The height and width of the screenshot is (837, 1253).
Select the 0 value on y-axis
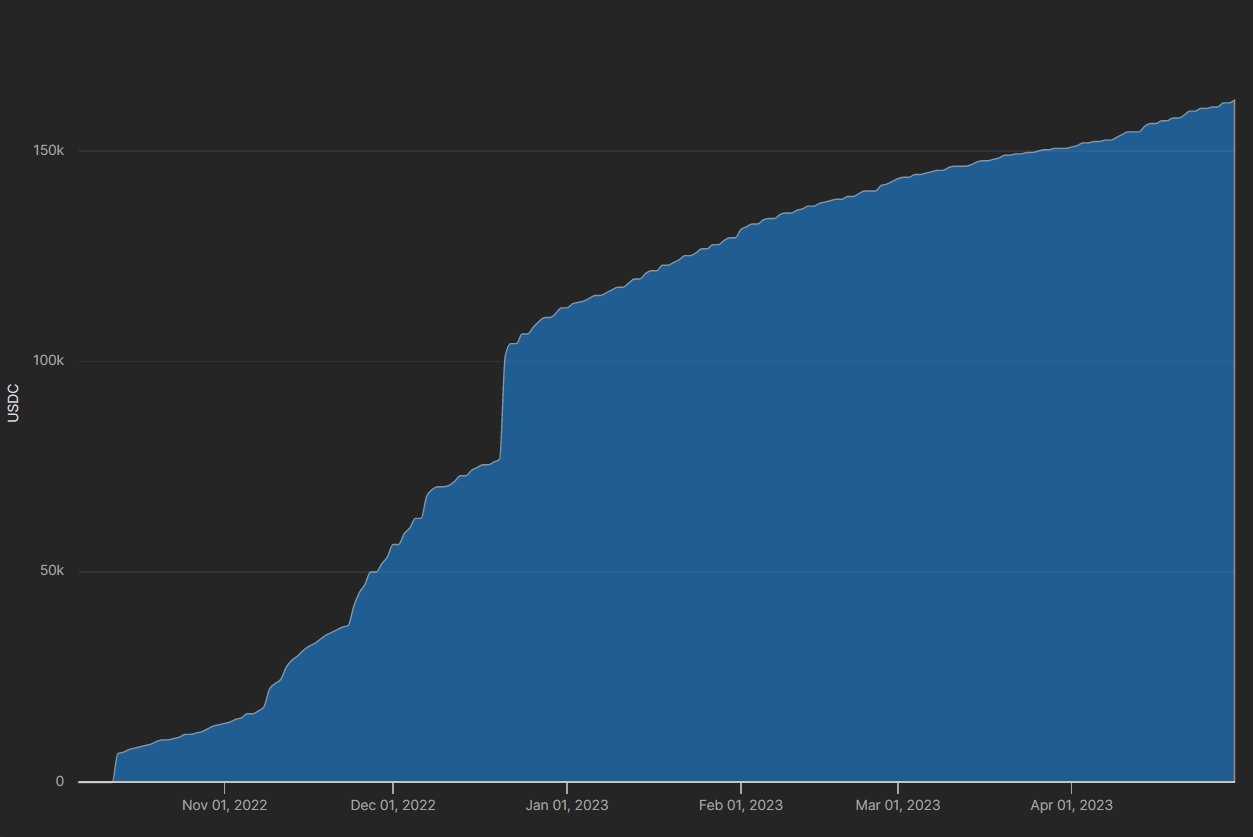point(60,782)
